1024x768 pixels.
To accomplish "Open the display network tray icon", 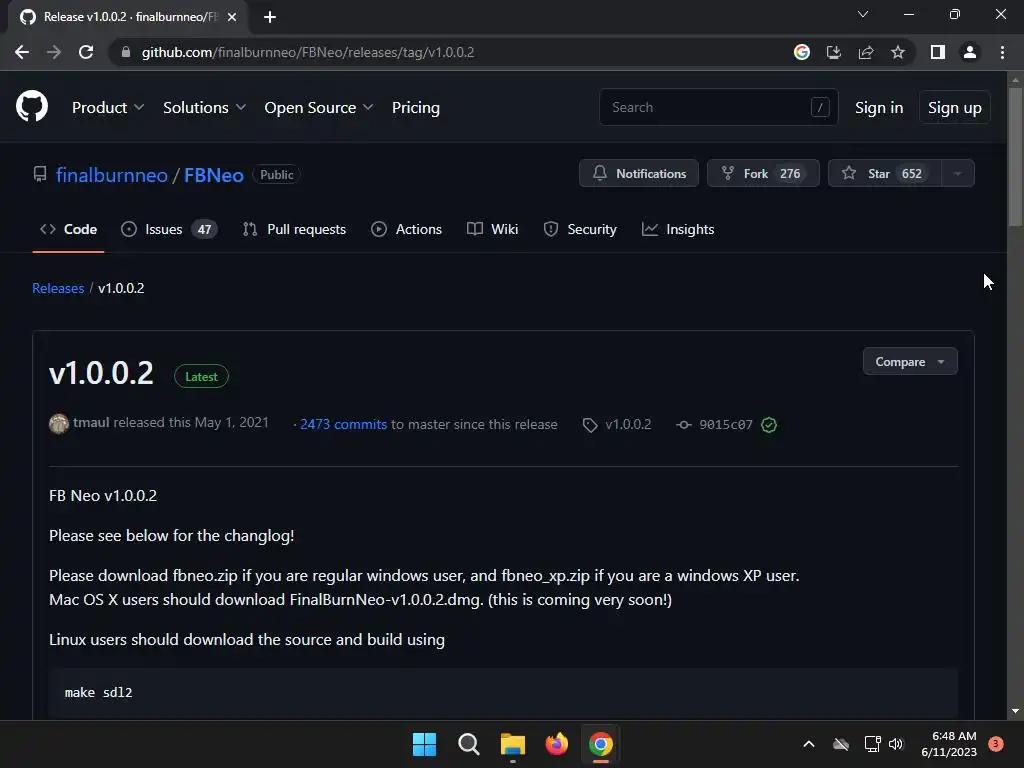I will pos(872,744).
